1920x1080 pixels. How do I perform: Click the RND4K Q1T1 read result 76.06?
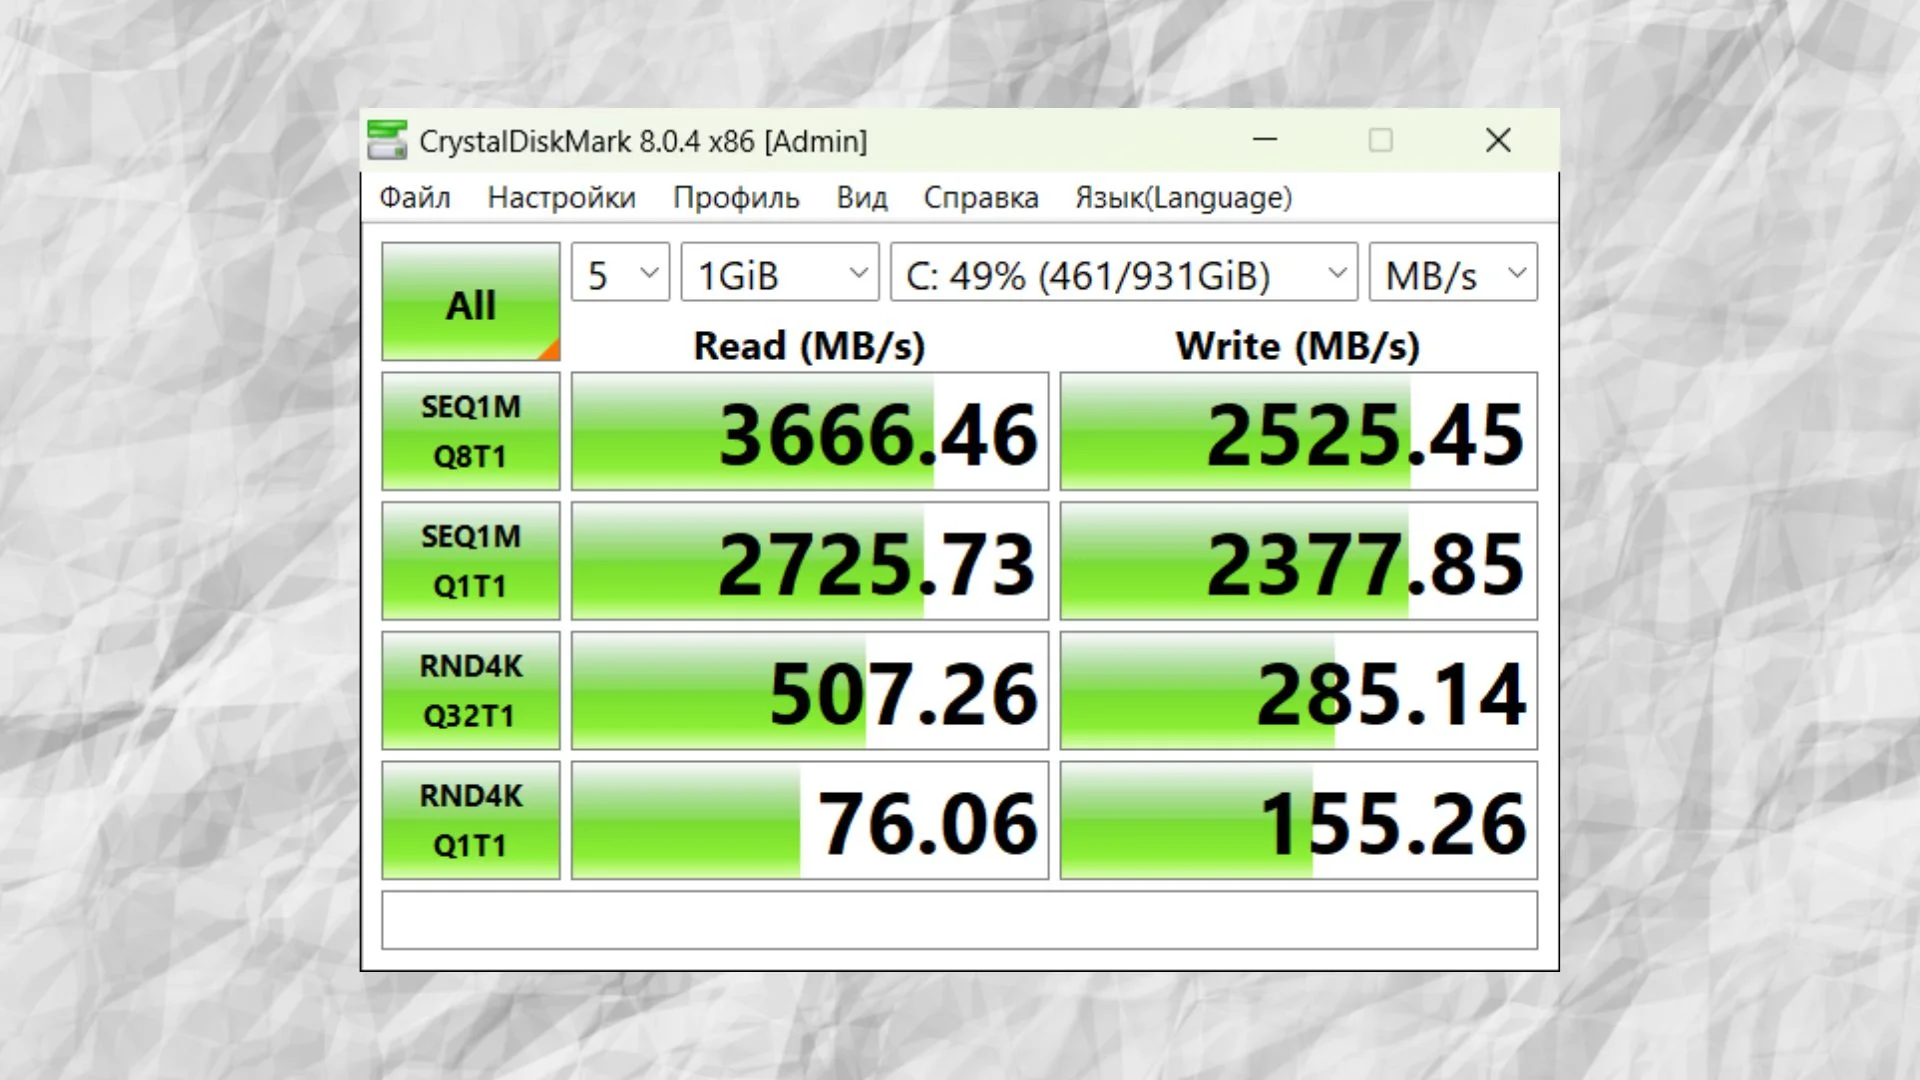click(810, 821)
